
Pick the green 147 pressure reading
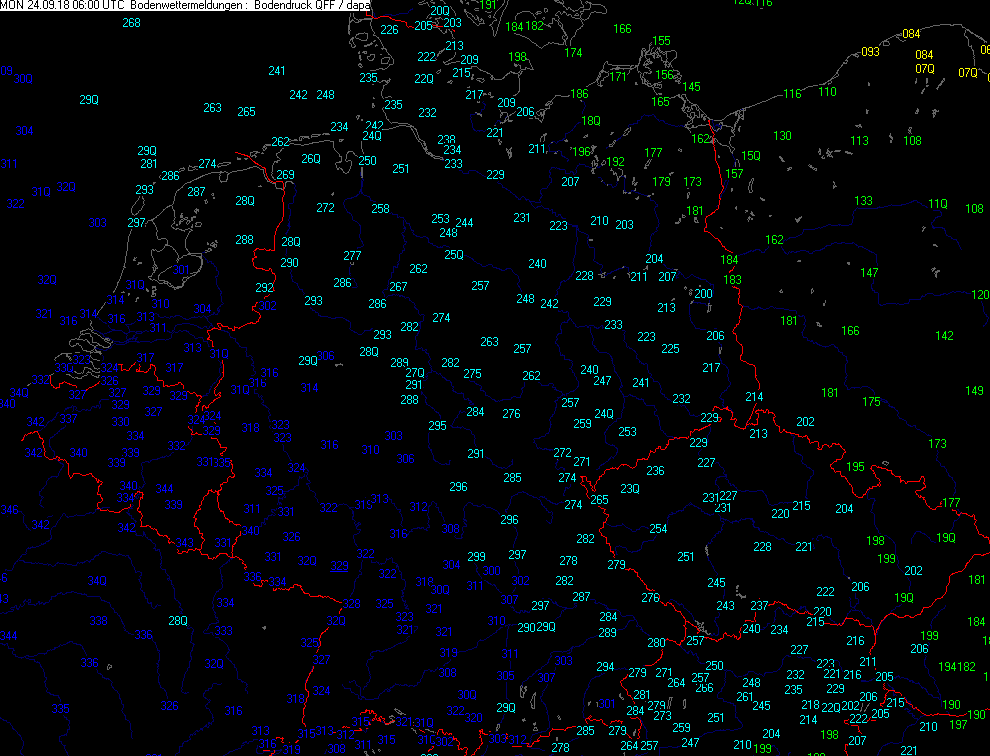[869, 273]
